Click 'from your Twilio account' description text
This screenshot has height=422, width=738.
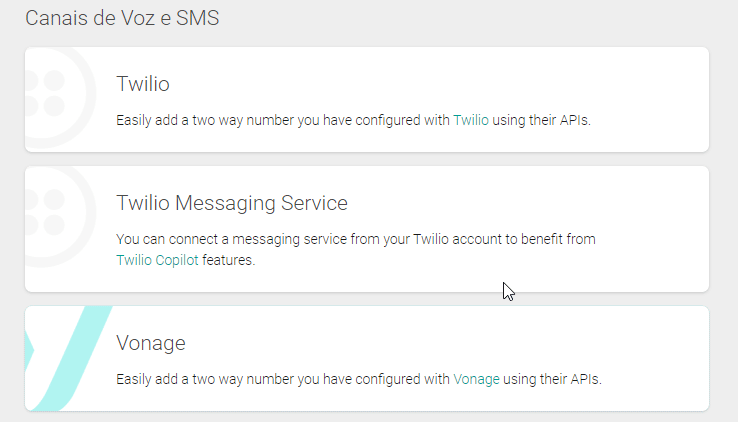(x=424, y=240)
